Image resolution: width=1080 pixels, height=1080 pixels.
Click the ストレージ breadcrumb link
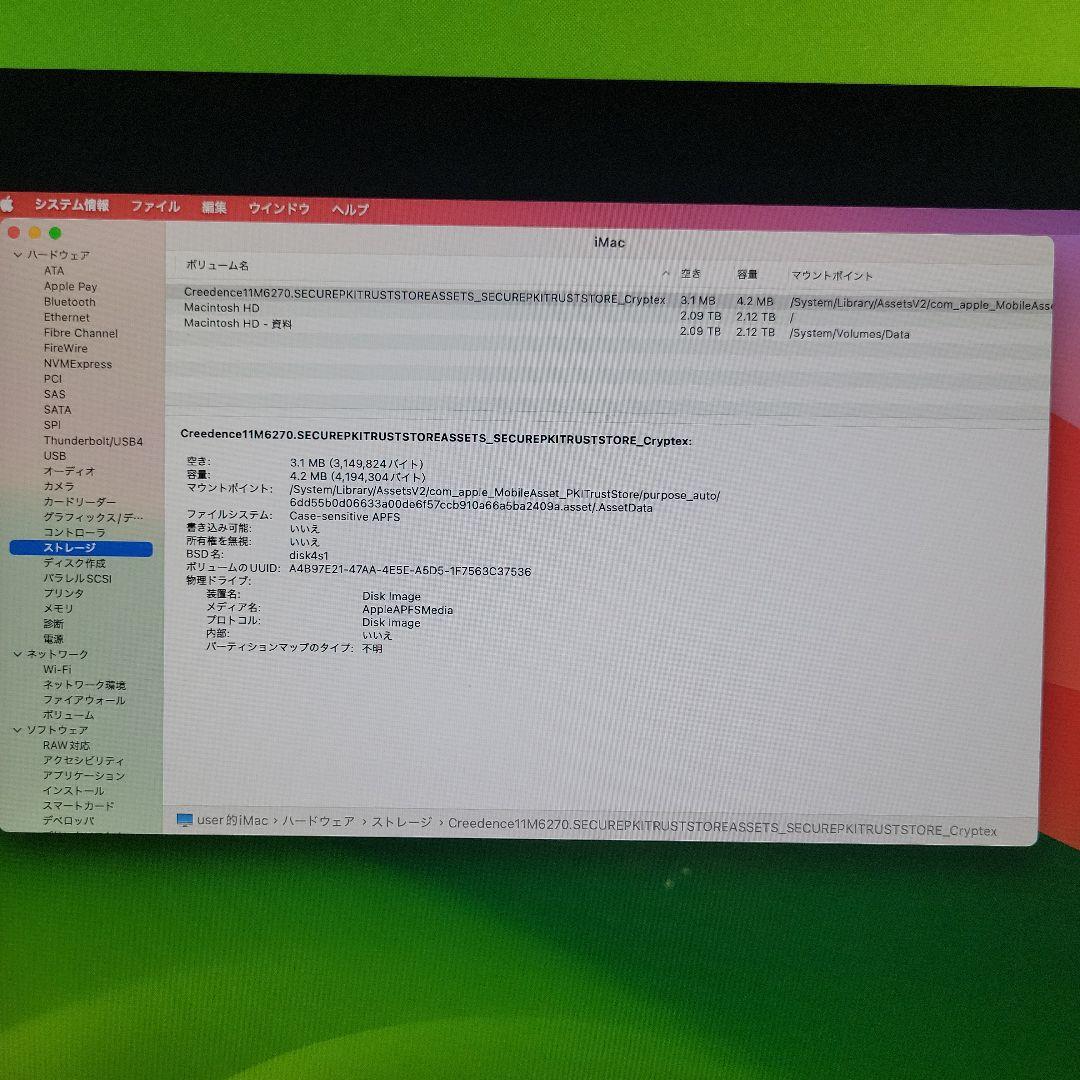tap(406, 819)
